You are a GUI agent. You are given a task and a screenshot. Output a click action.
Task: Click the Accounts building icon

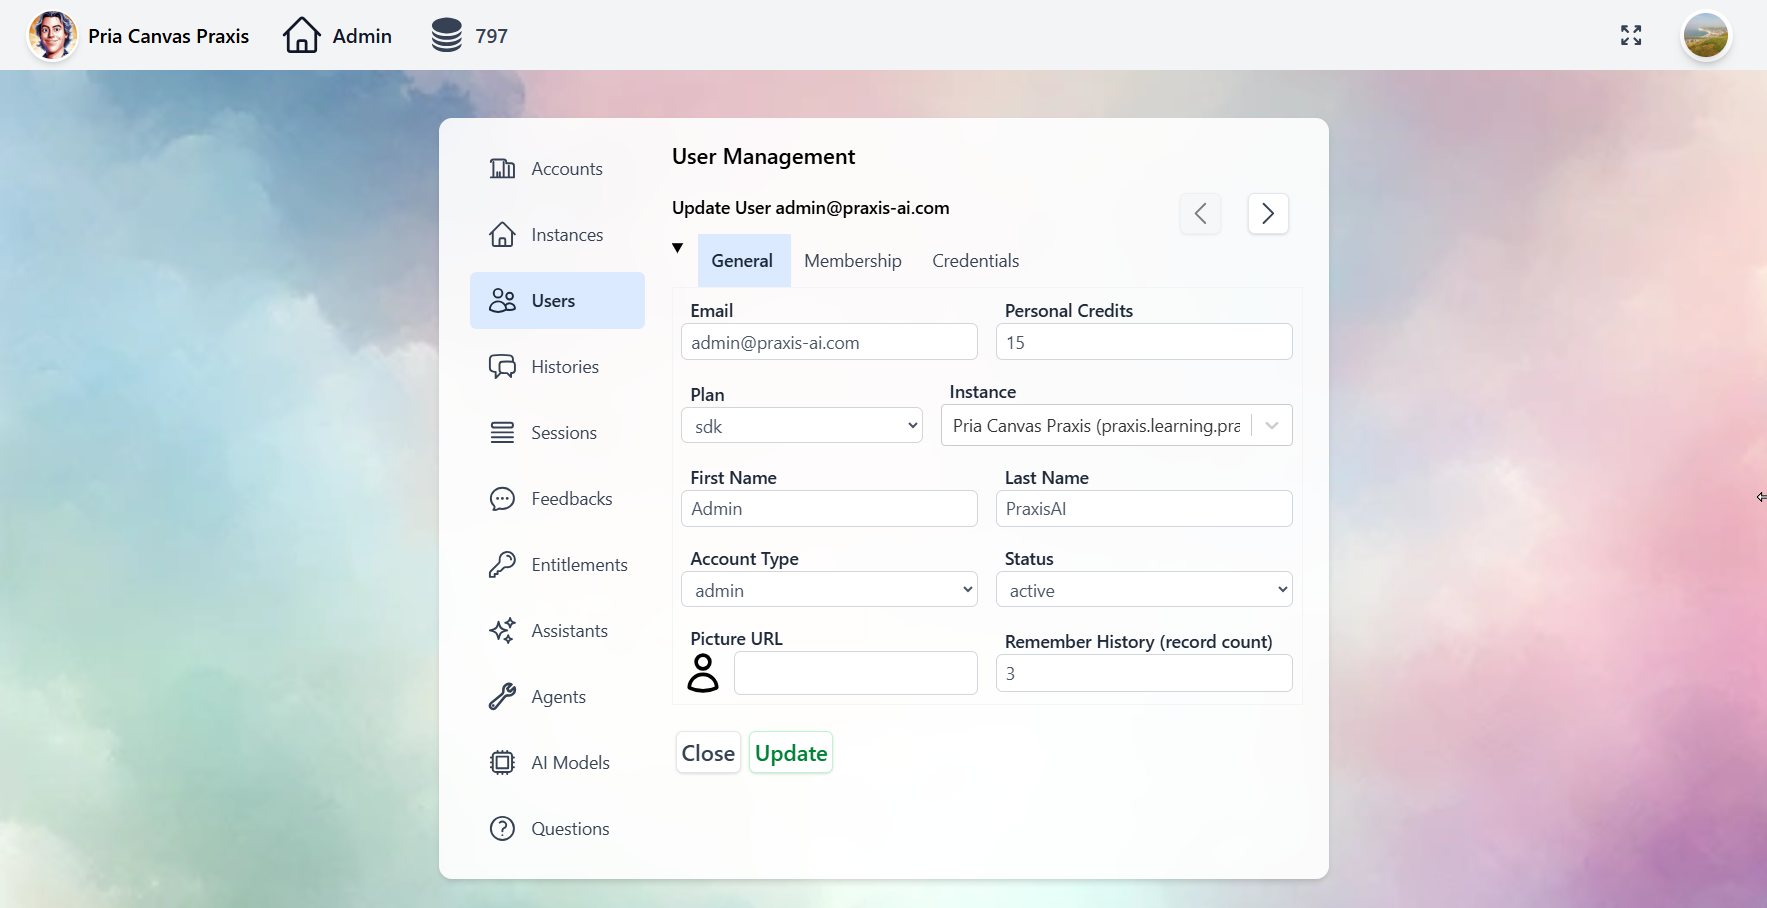tap(502, 168)
